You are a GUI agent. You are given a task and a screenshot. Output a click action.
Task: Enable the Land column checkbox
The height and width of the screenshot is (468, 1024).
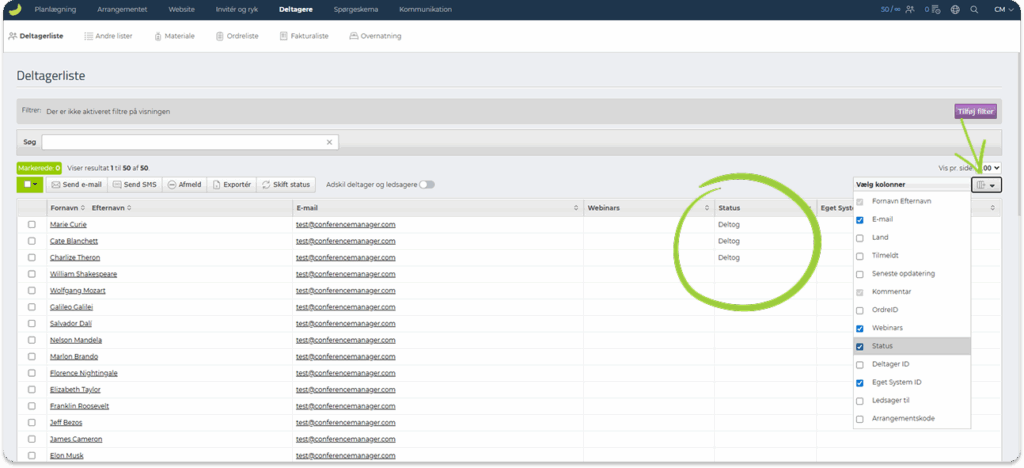pyautogui.click(x=860, y=238)
